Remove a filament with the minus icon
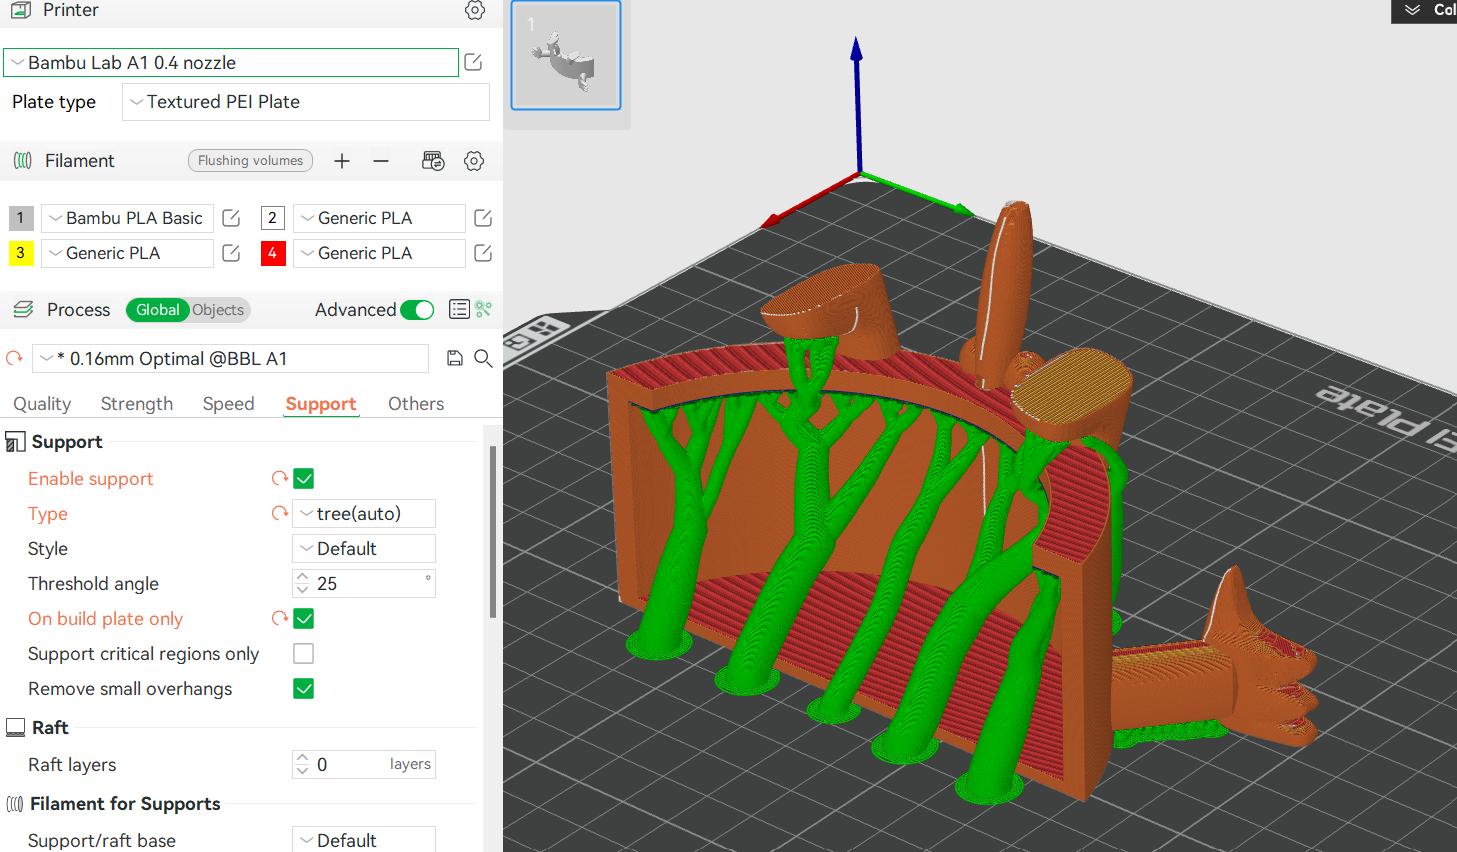 (x=380, y=161)
